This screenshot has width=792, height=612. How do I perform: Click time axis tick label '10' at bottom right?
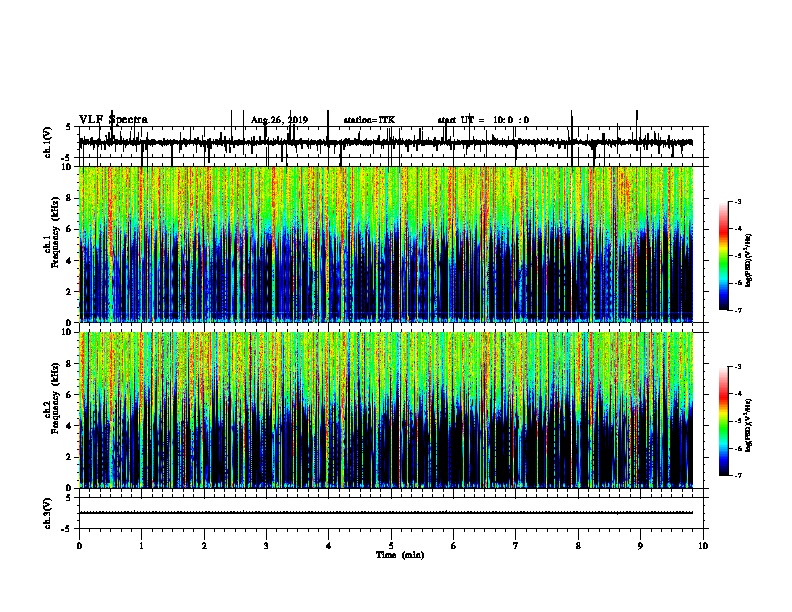click(x=703, y=546)
